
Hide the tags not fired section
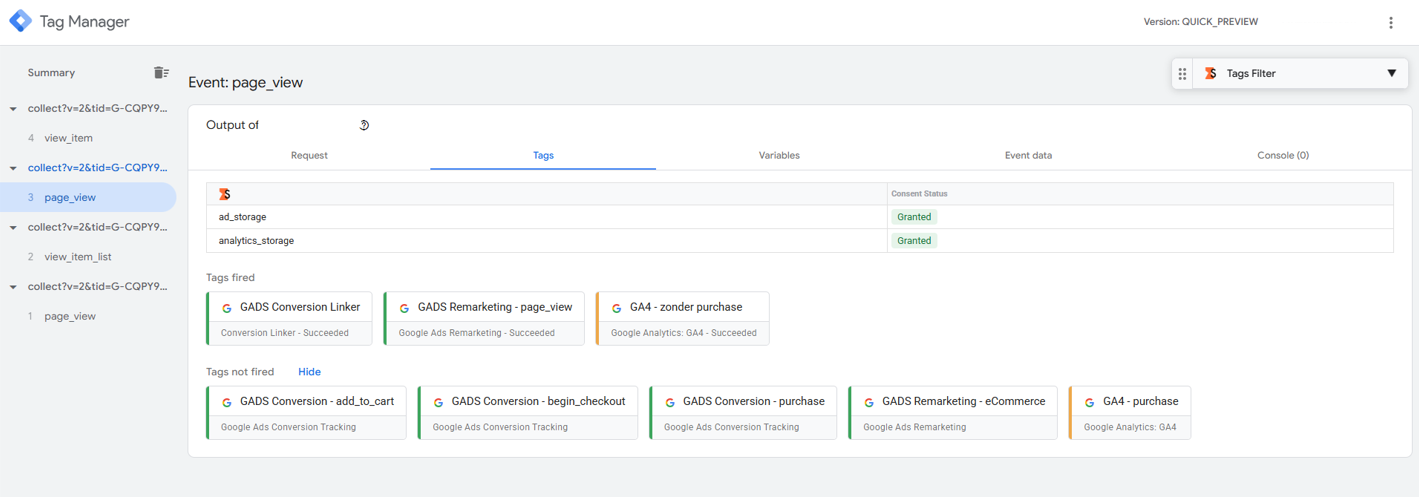coord(309,372)
